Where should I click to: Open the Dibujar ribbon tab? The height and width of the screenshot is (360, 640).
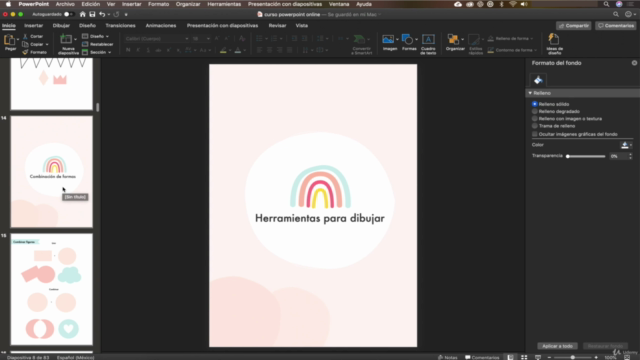pyautogui.click(x=61, y=25)
